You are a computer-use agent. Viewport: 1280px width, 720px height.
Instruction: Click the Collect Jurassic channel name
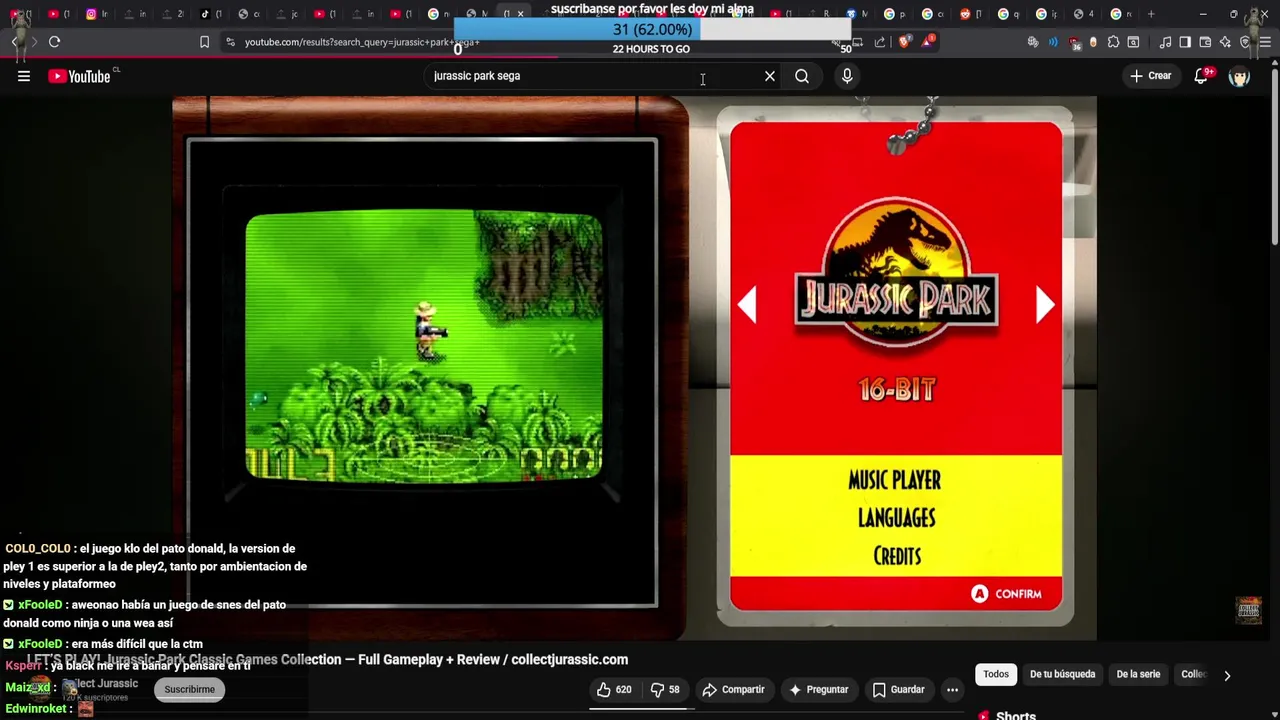(100, 684)
